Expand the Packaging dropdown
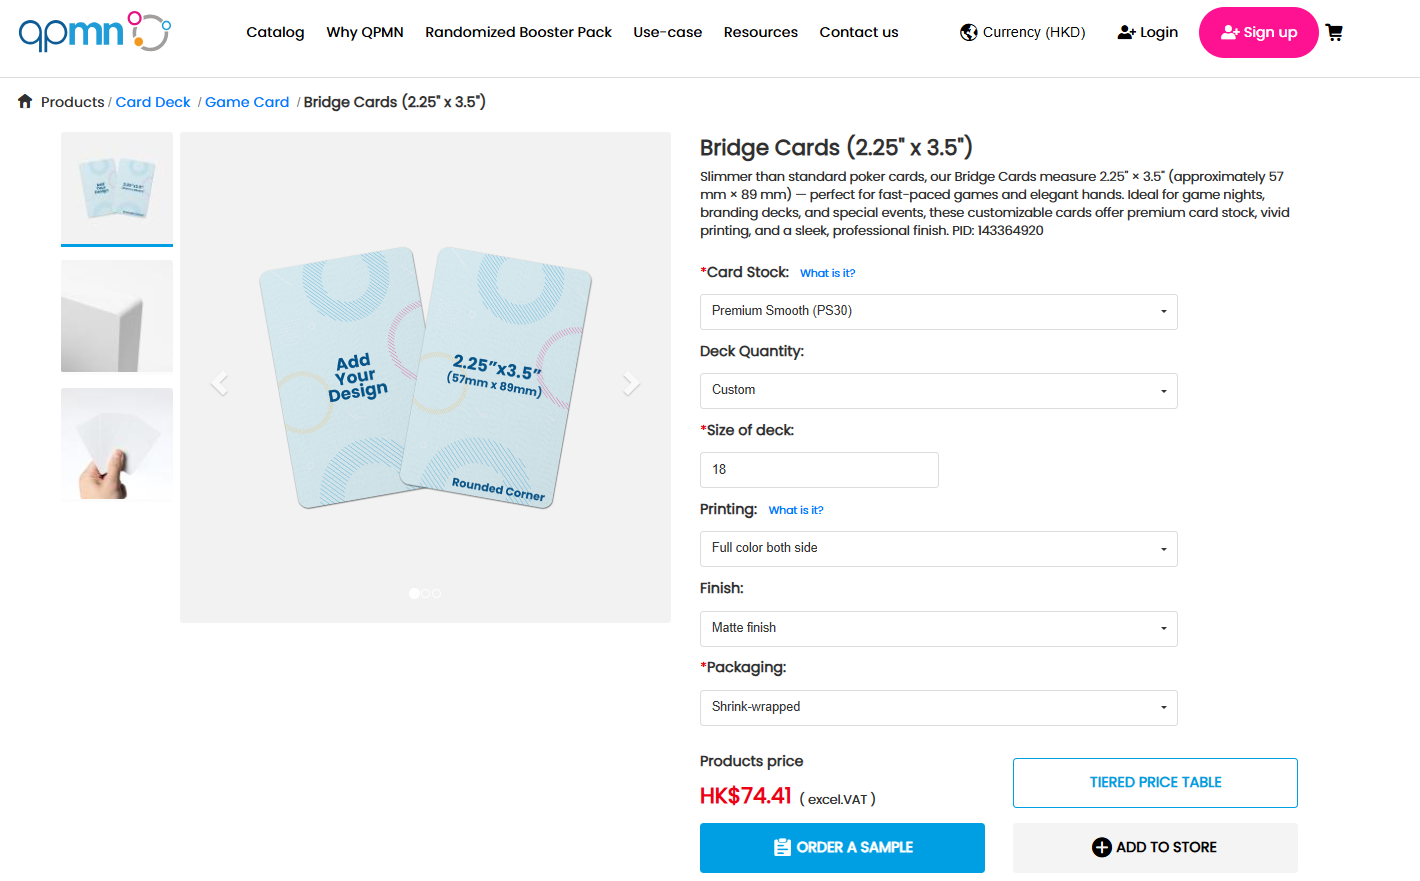The width and height of the screenshot is (1420, 881). 938,707
